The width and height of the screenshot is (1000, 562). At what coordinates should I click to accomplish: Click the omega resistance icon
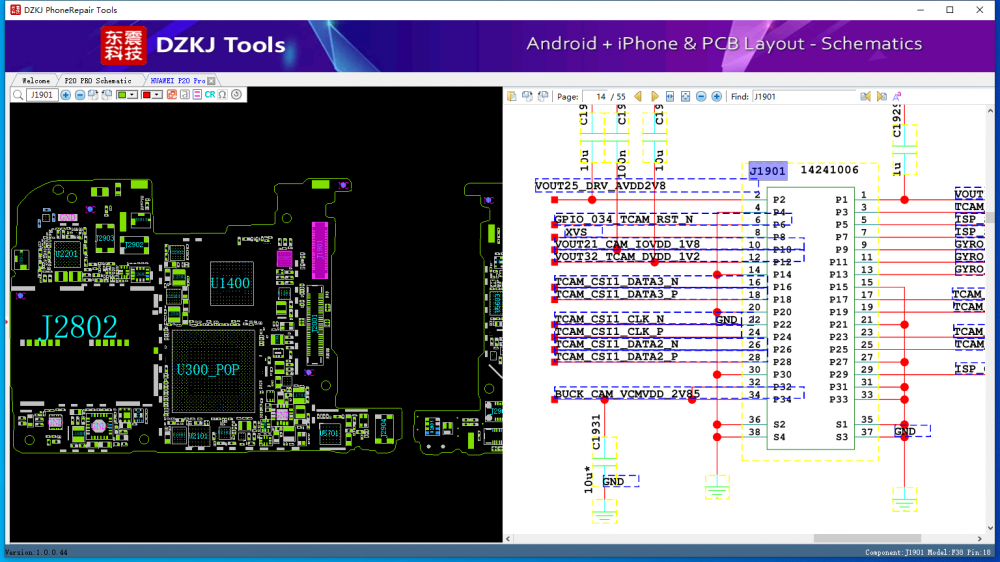tap(222, 95)
